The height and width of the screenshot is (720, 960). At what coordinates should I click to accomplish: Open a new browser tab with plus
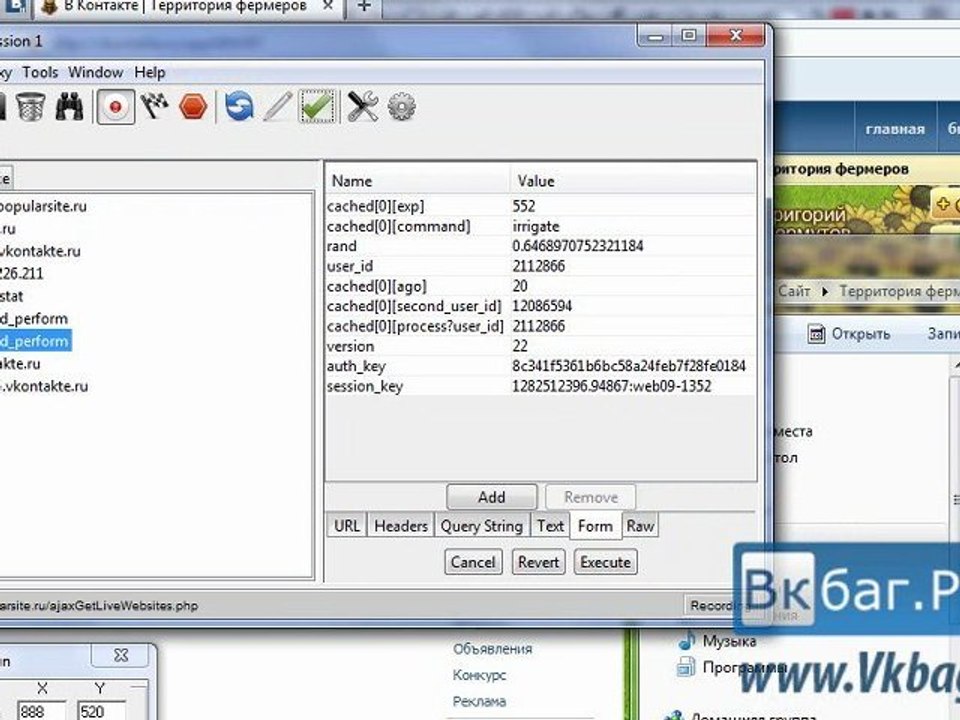click(364, 7)
